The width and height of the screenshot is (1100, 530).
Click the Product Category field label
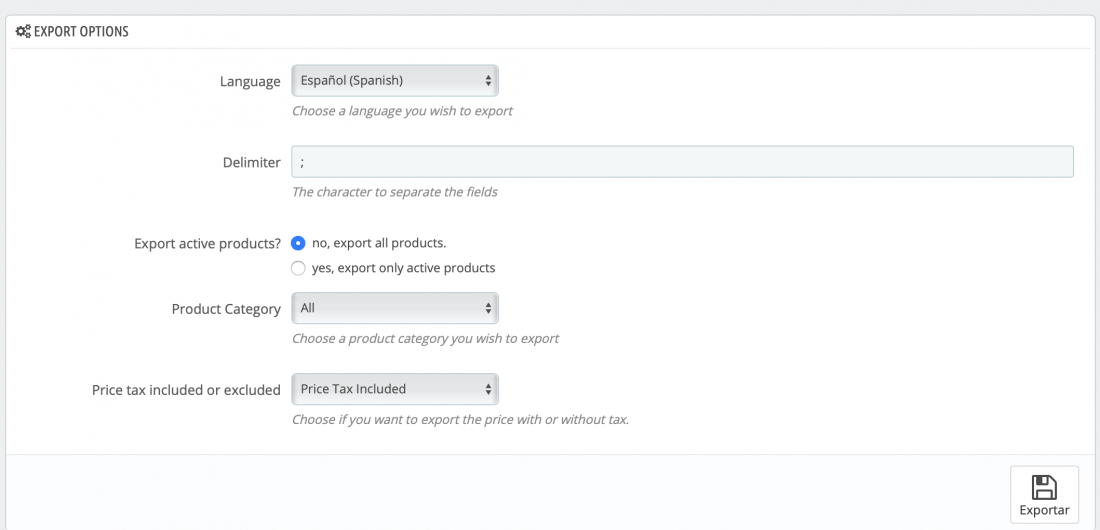(226, 310)
